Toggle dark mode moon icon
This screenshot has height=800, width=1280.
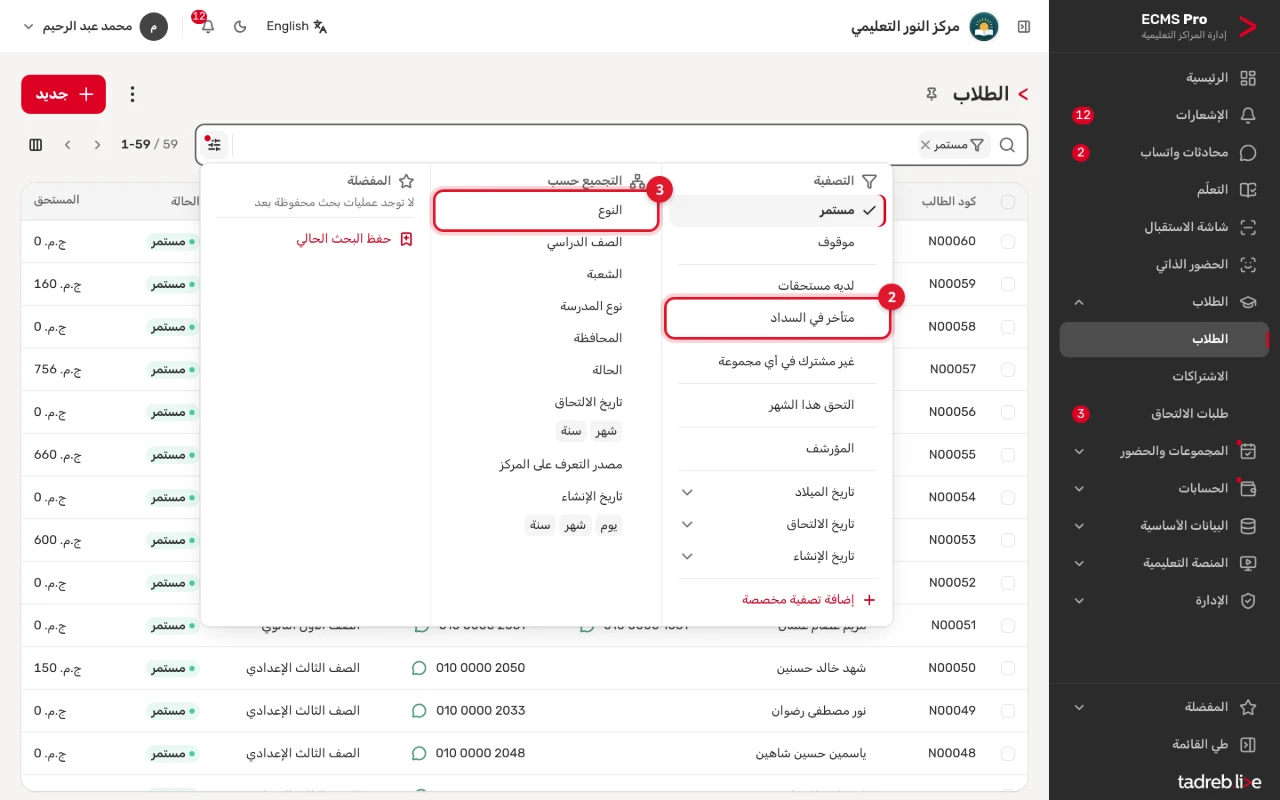click(x=240, y=27)
